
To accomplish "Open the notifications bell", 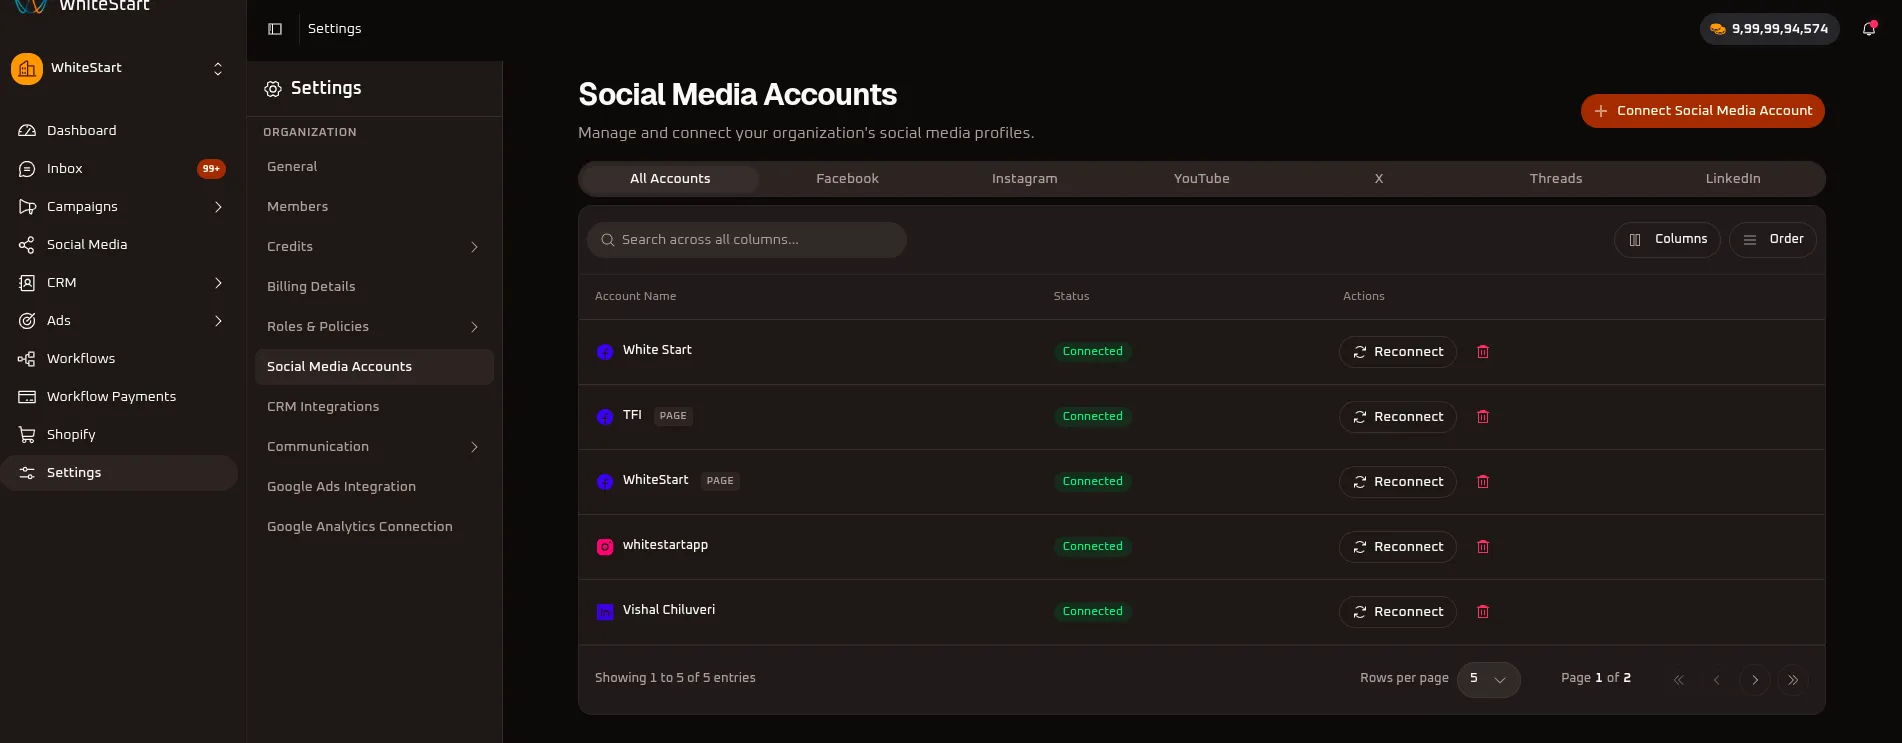I will pos(1869,29).
